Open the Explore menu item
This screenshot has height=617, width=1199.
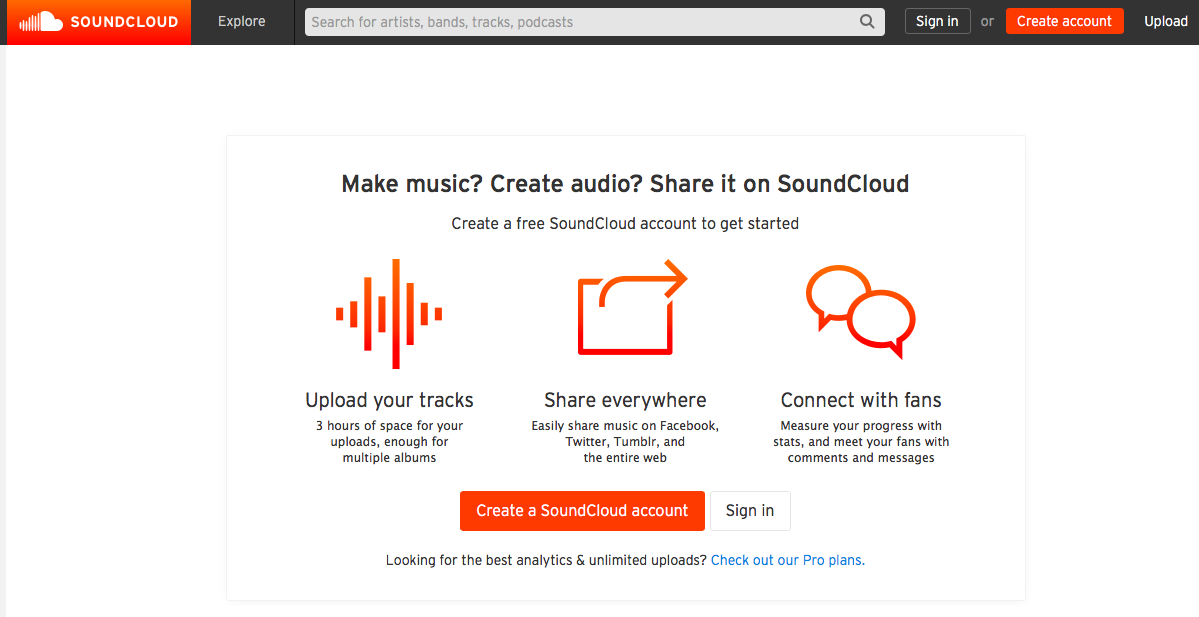tap(242, 21)
